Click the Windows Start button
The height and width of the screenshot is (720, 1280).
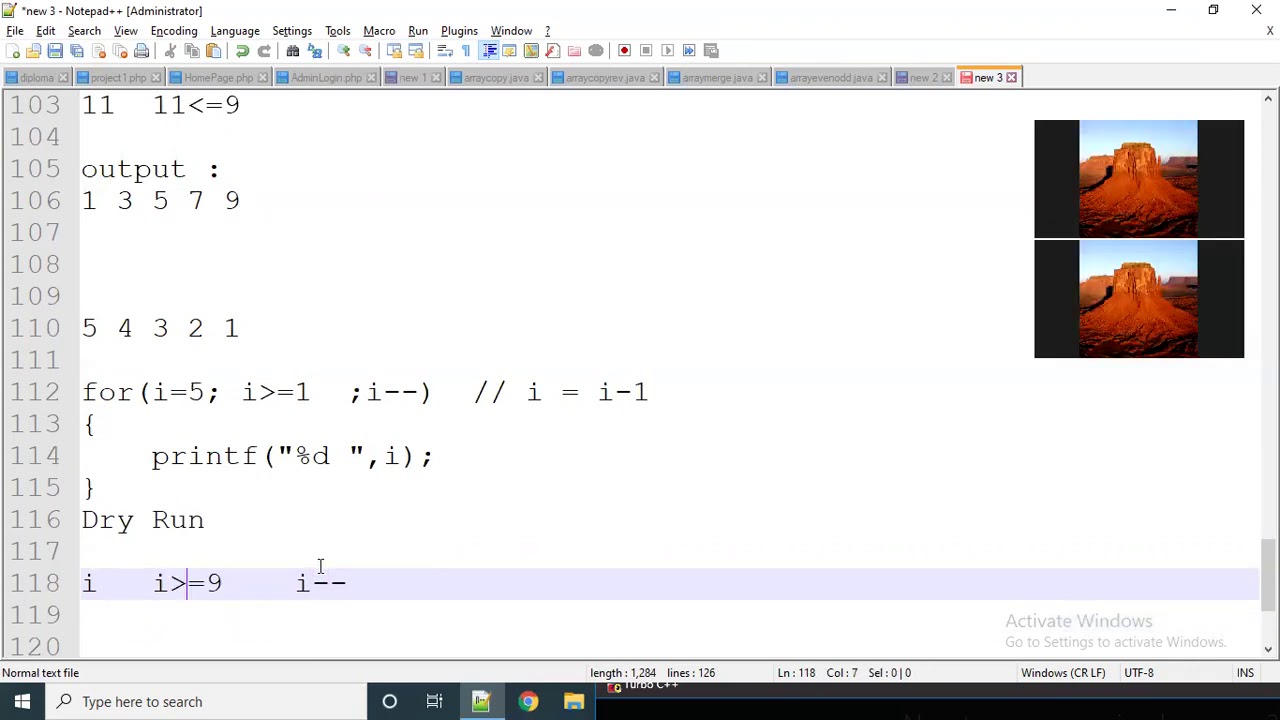click(22, 702)
